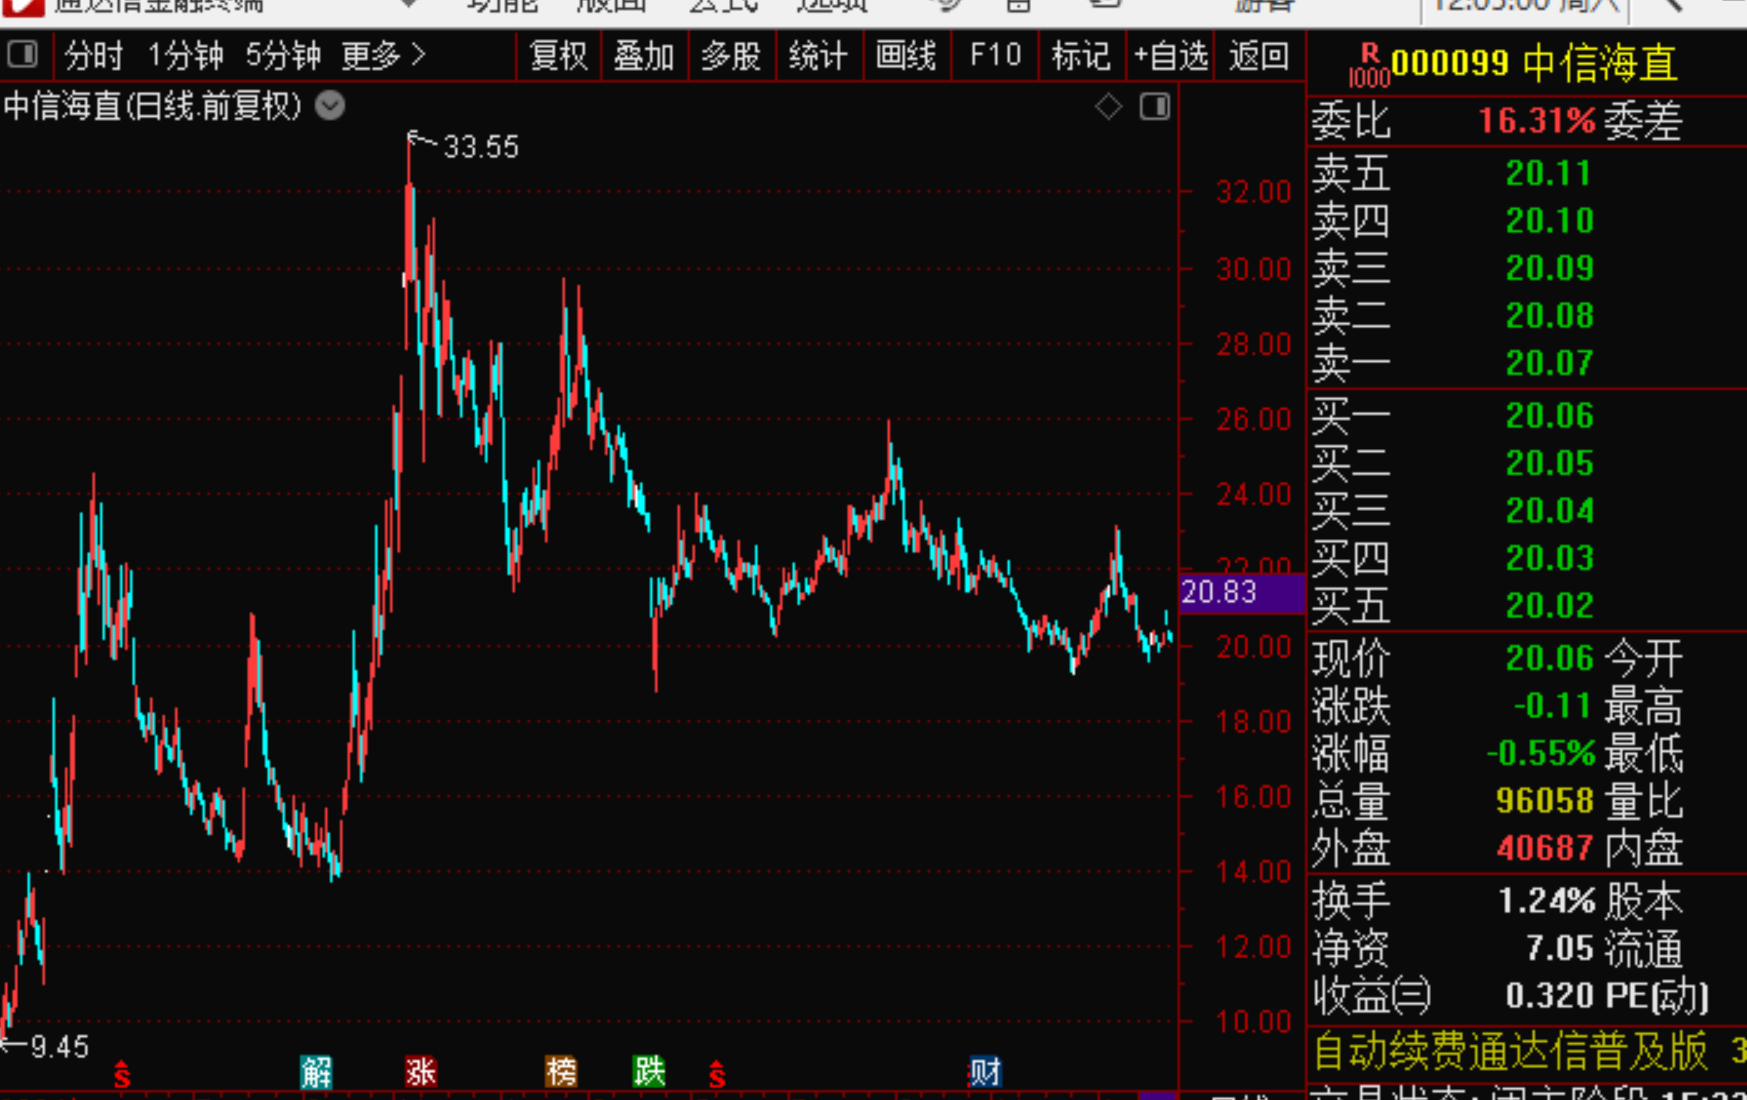The height and width of the screenshot is (1100, 1747).
Task: Select the 卖四 price 20.10
Action: [1549, 220]
